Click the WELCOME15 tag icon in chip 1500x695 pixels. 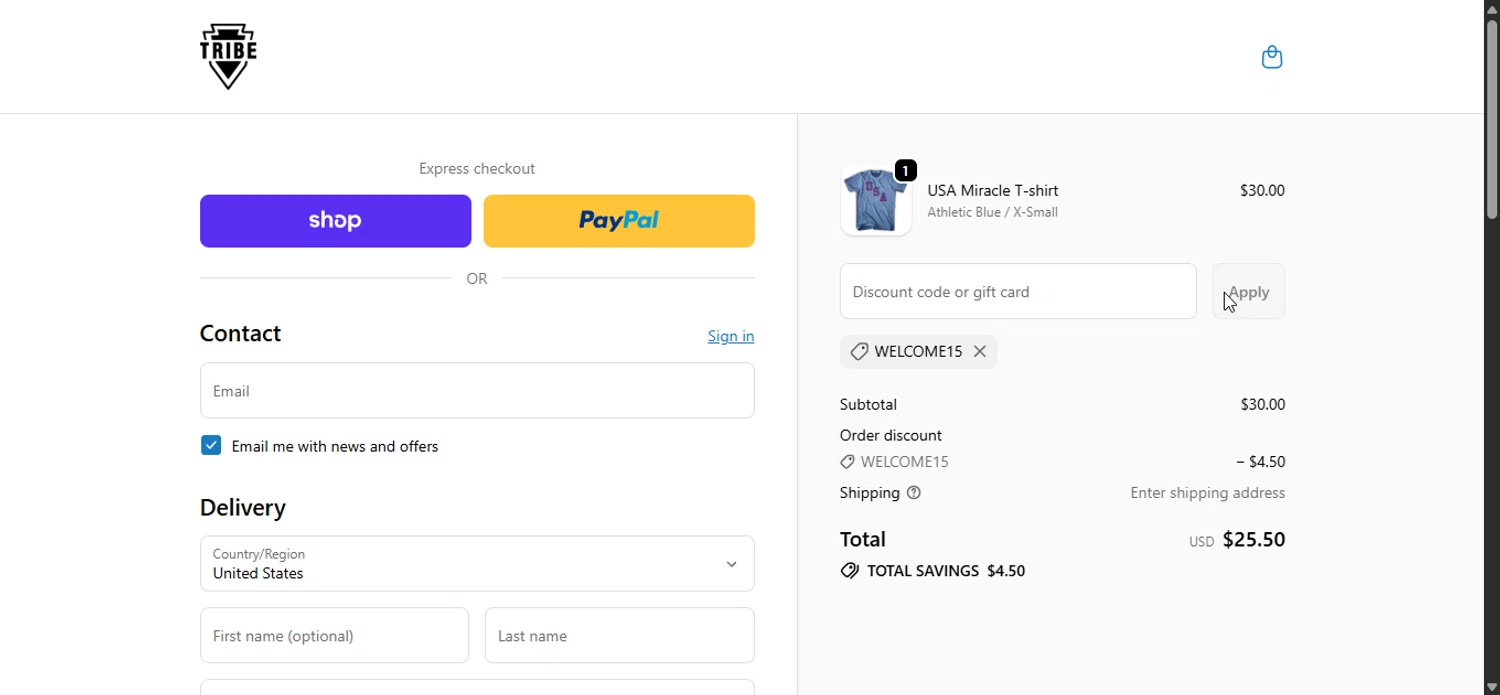pyautogui.click(x=859, y=351)
